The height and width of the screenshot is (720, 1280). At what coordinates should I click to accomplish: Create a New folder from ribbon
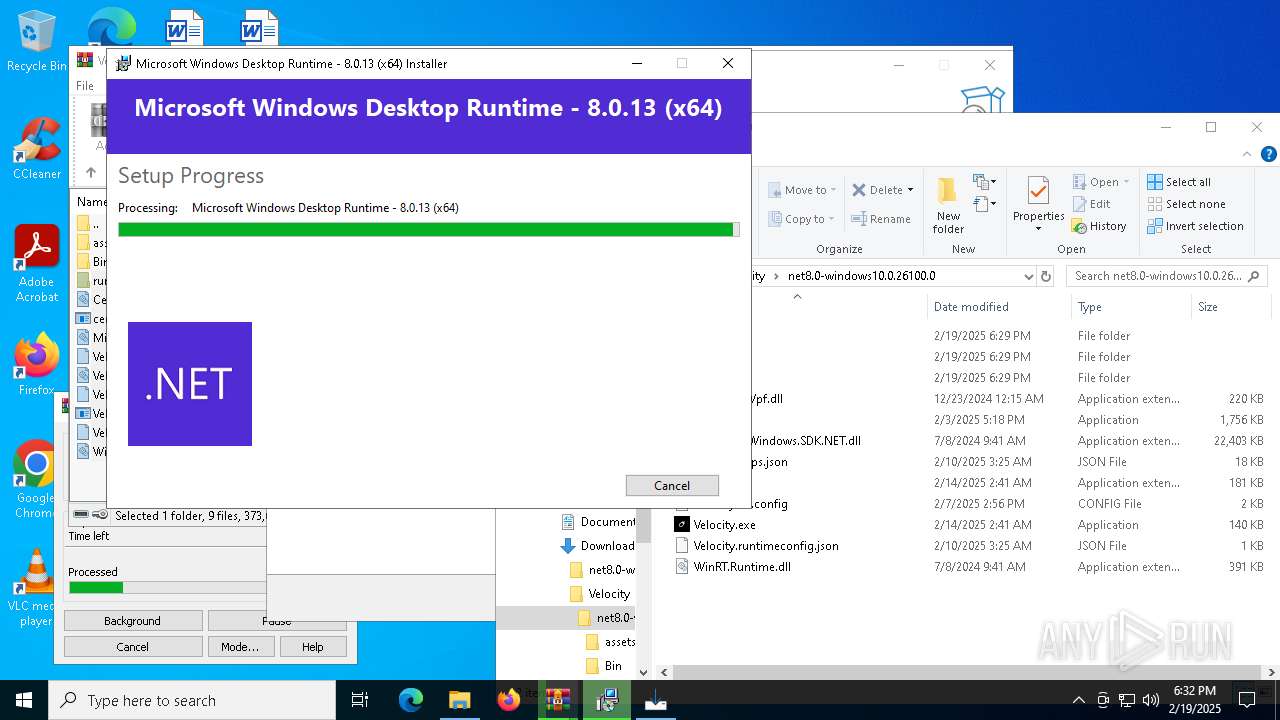pyautogui.click(x=948, y=205)
